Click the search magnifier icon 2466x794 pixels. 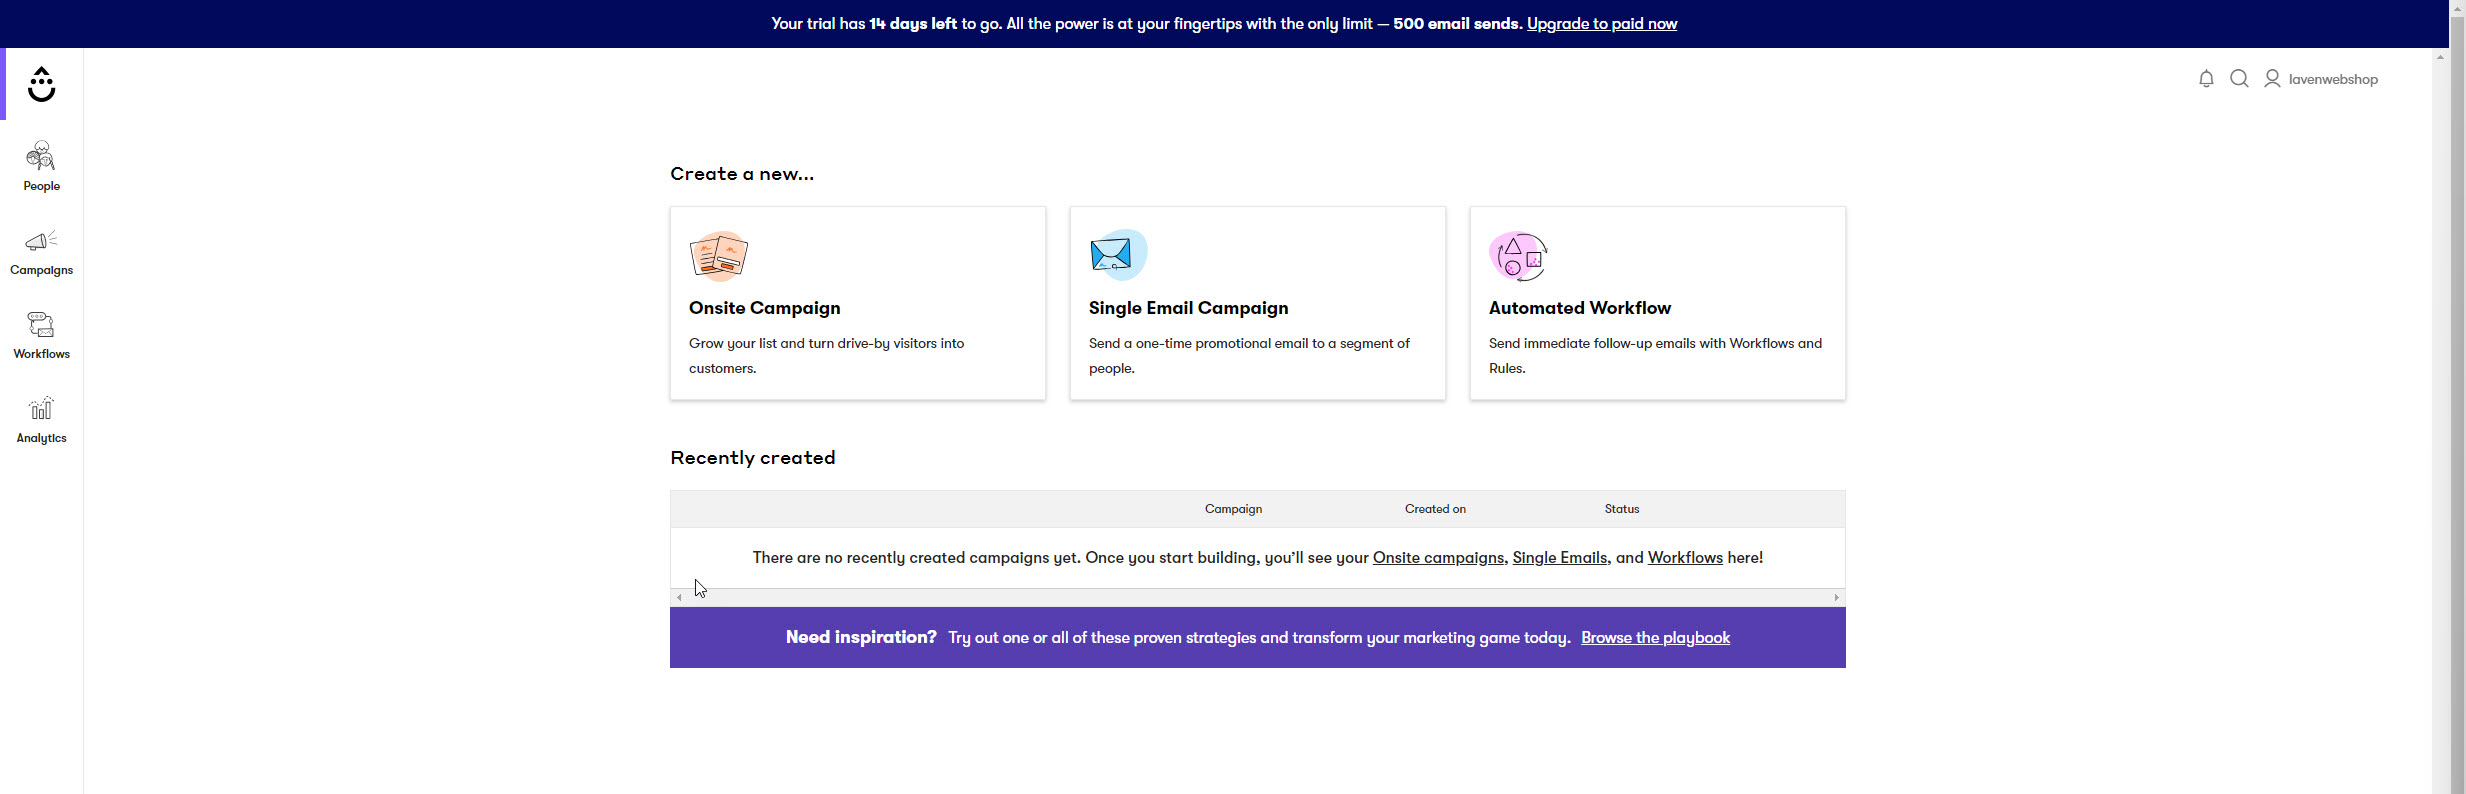(x=2239, y=79)
